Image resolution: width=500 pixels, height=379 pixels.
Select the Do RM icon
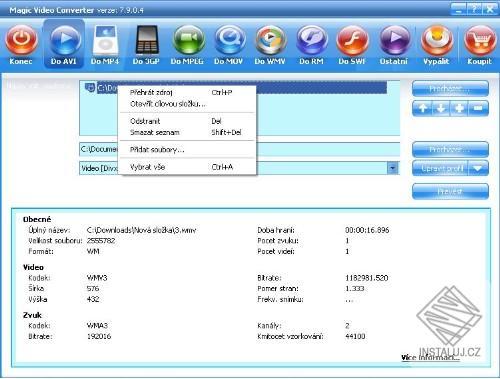pyautogui.click(x=311, y=41)
